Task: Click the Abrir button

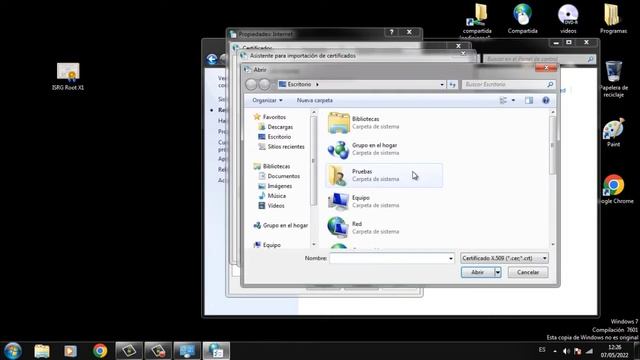Action: point(478,272)
